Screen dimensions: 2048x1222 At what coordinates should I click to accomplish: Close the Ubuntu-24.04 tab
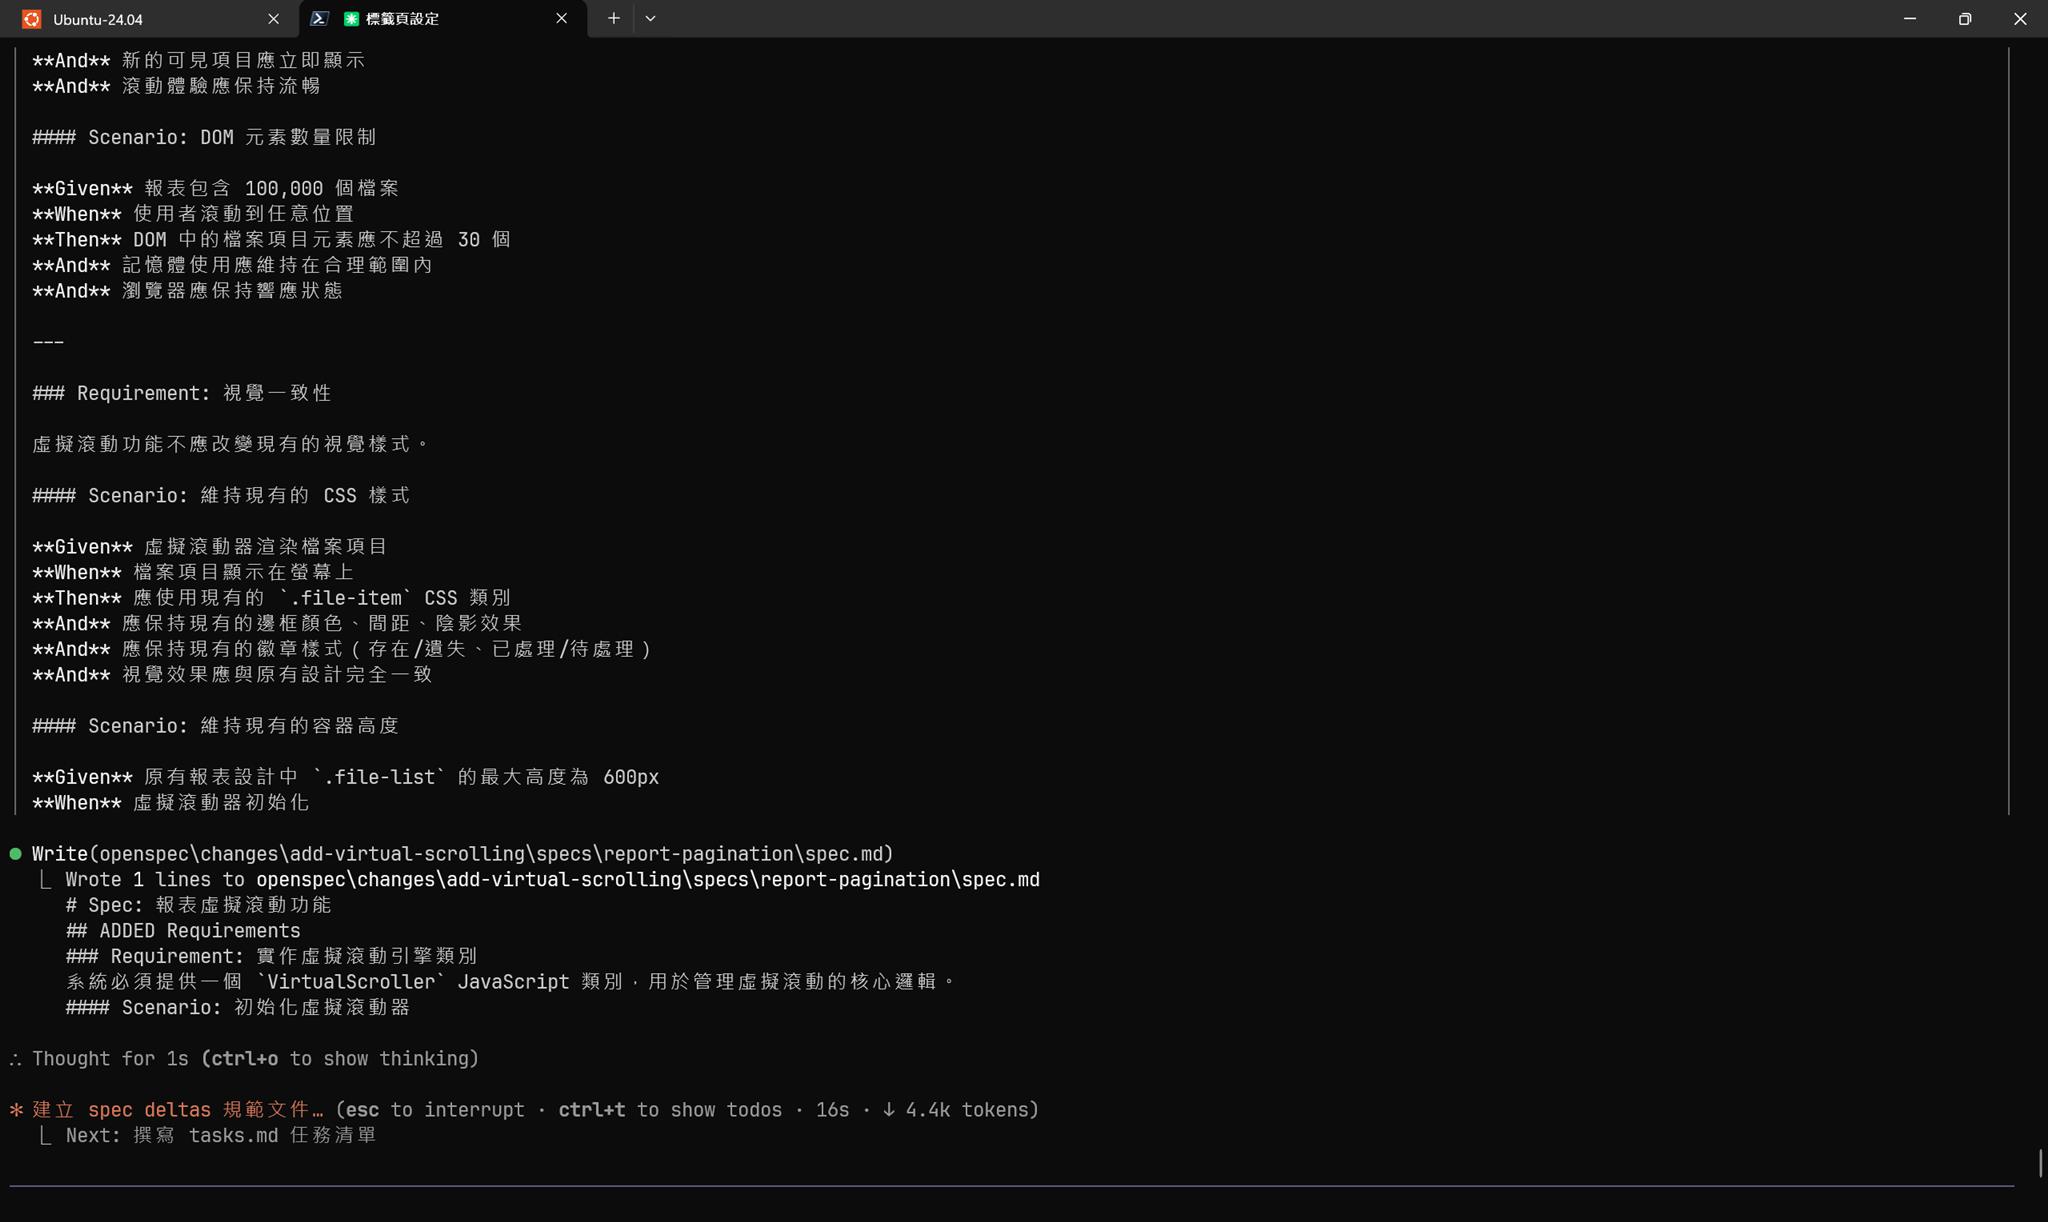(273, 19)
